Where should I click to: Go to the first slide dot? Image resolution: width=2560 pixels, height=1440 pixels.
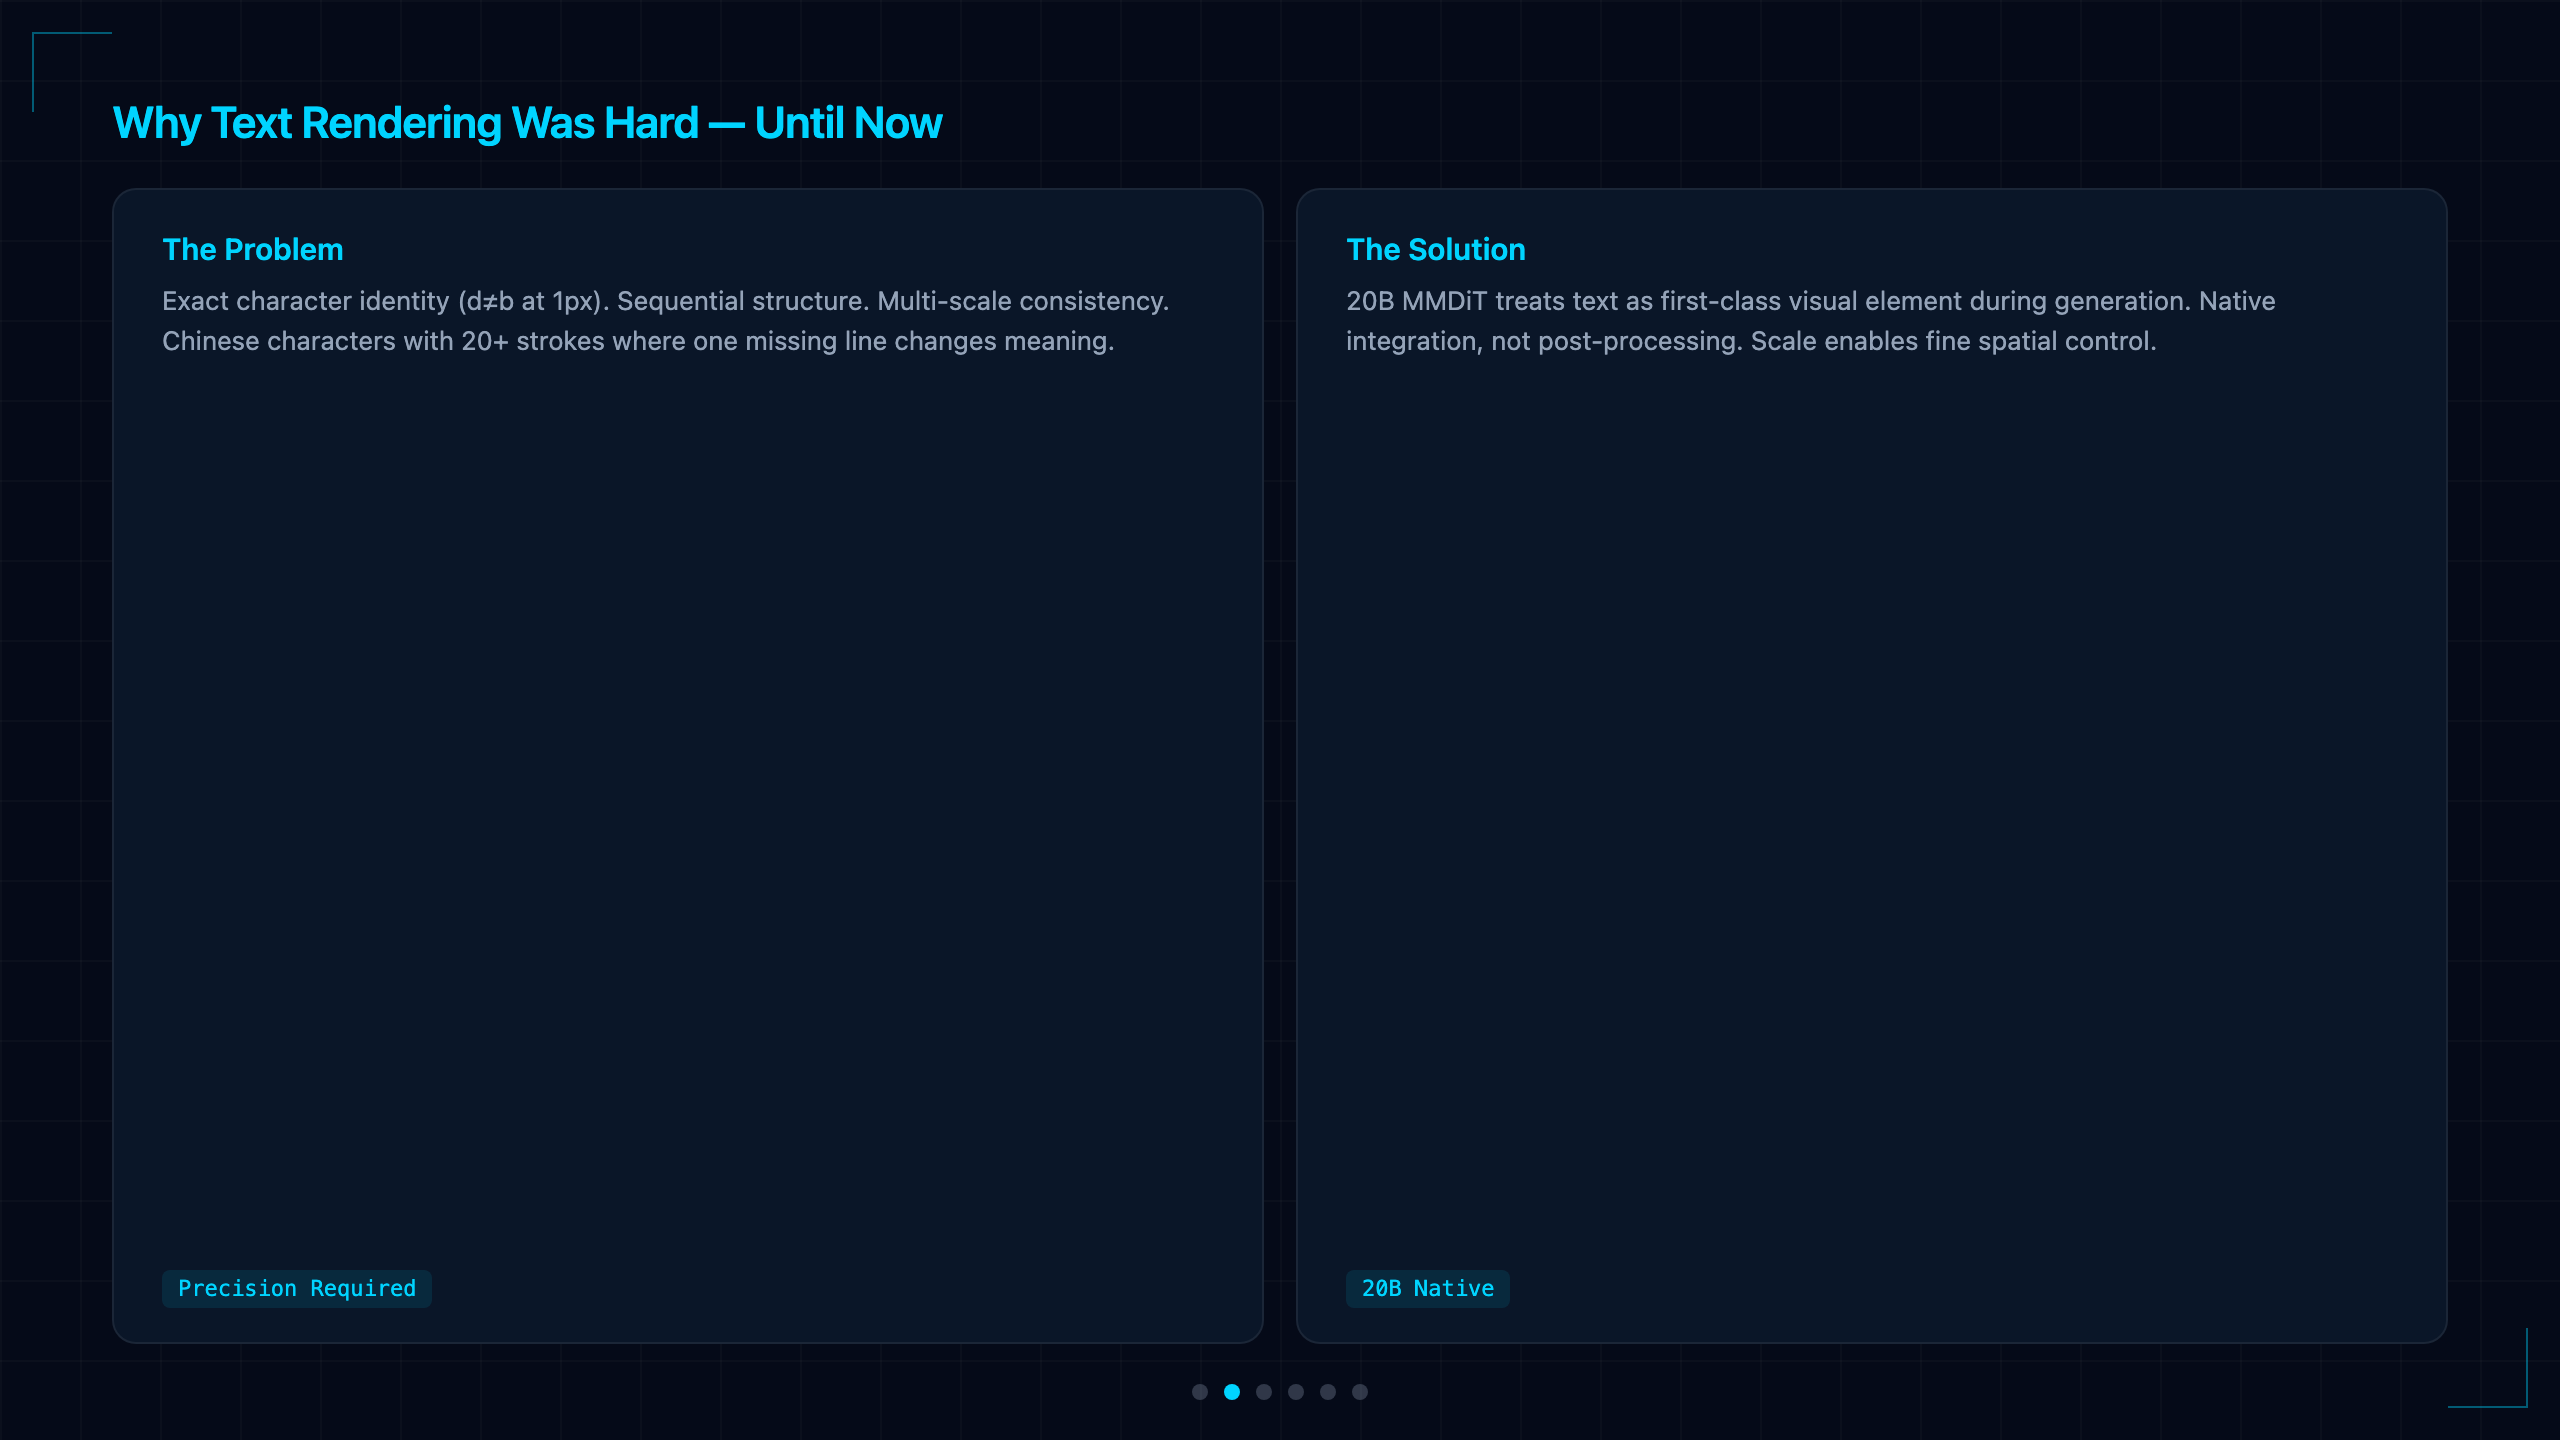tap(1200, 1392)
